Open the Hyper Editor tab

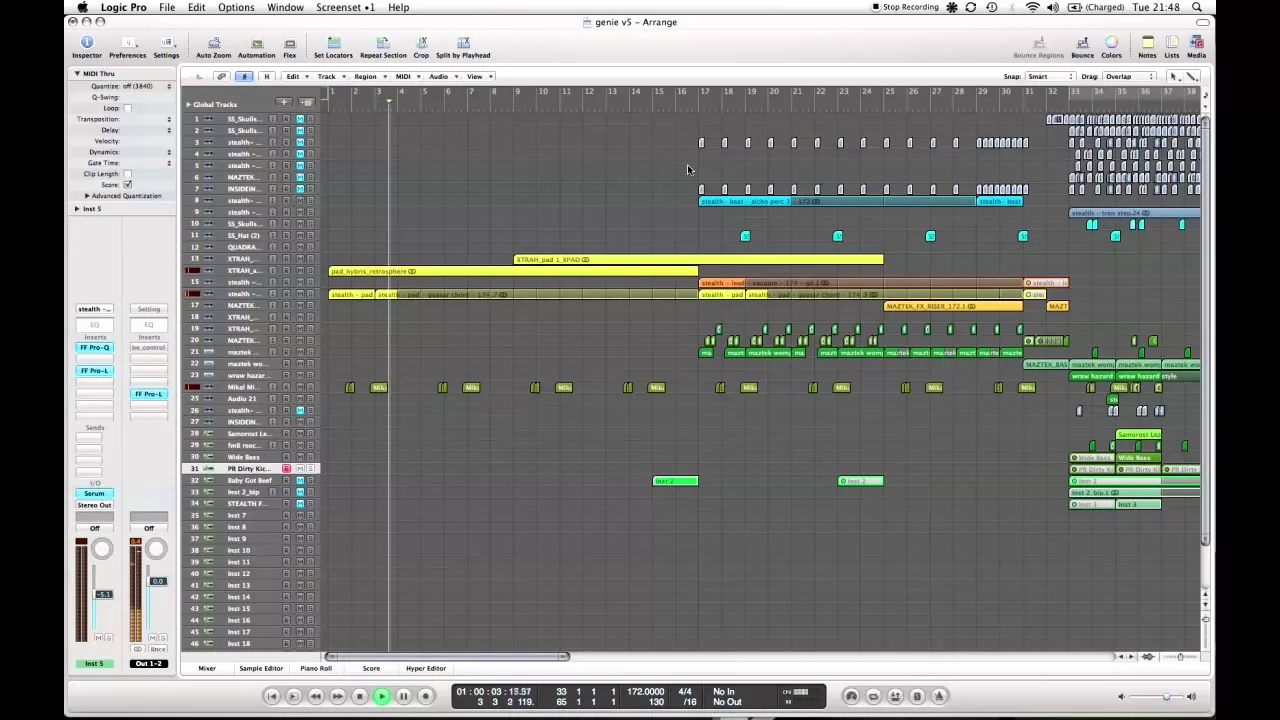(x=426, y=668)
